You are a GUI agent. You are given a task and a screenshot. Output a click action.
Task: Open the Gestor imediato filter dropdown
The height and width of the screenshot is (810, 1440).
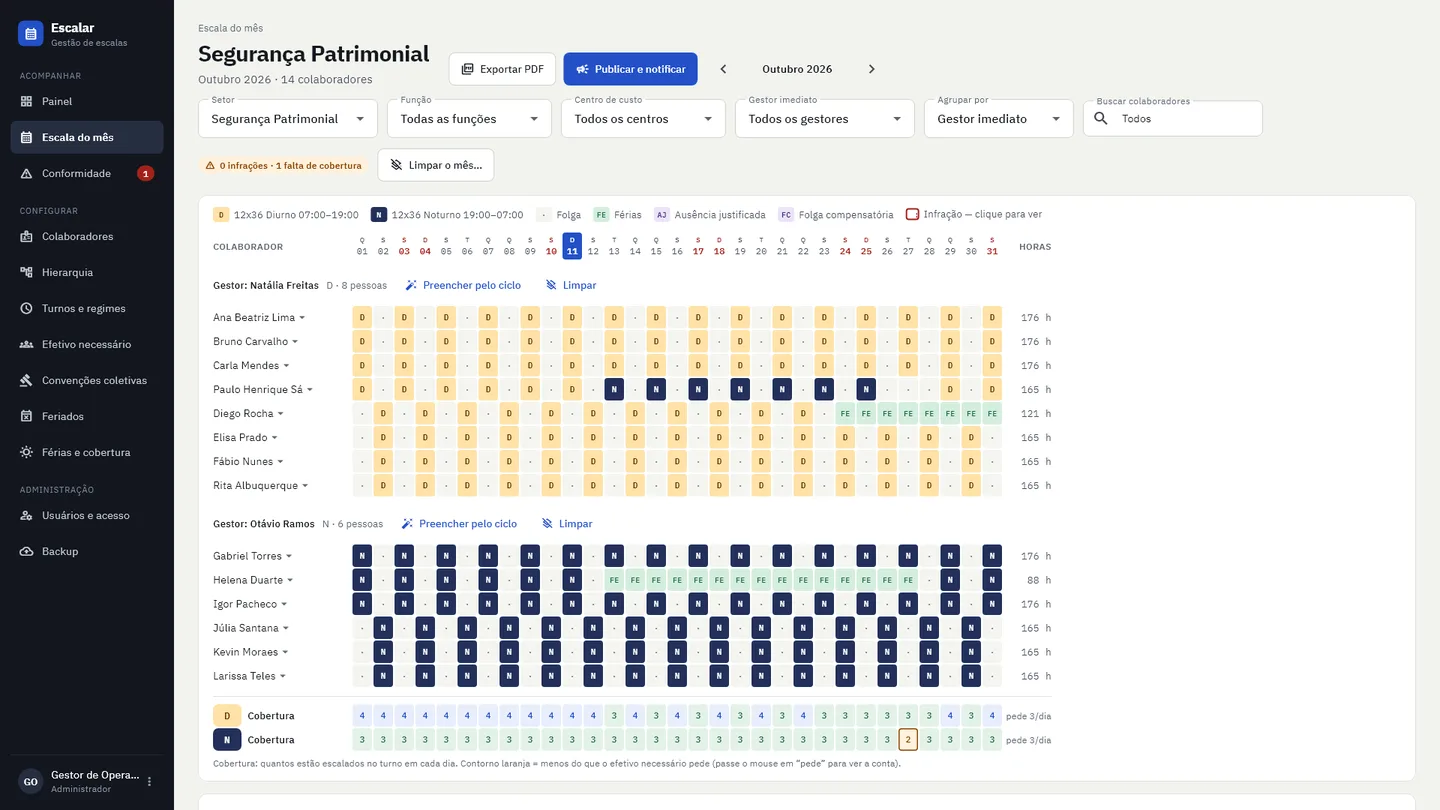(x=825, y=119)
